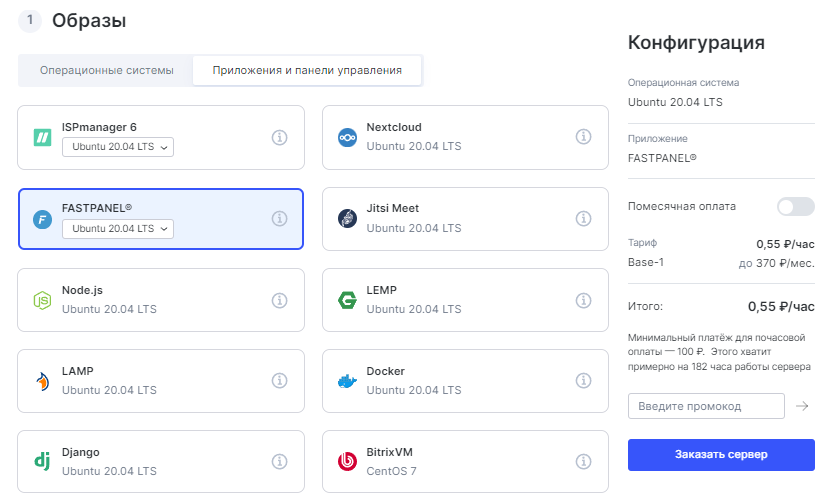
Task: Show info for the FASTPANEL image
Action: 280,218
